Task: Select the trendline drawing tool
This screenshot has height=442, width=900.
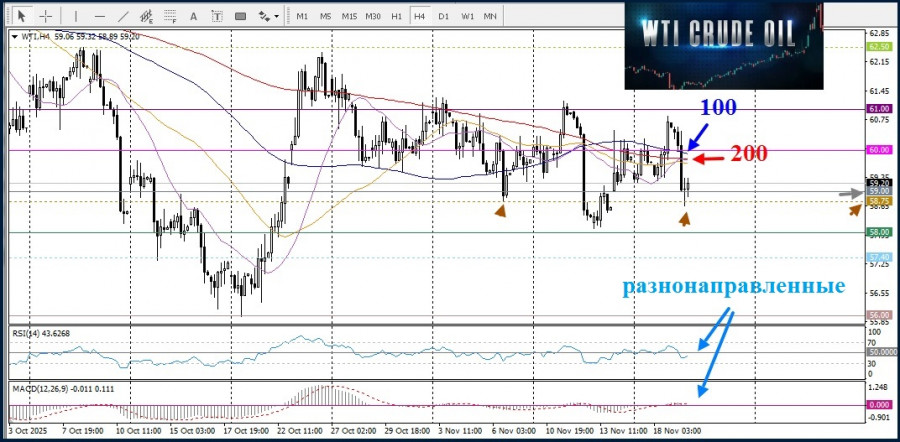Action: [x=124, y=16]
